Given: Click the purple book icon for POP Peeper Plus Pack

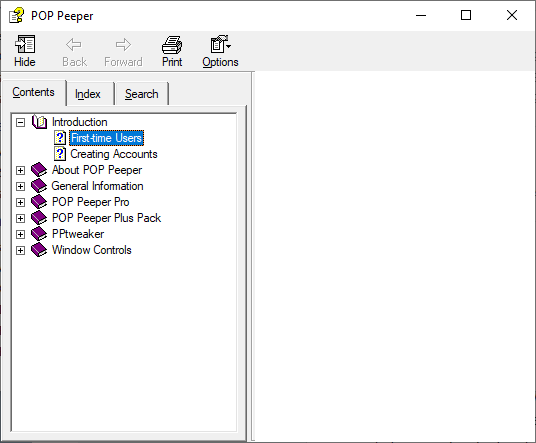Looking at the screenshot, I should click(39, 218).
